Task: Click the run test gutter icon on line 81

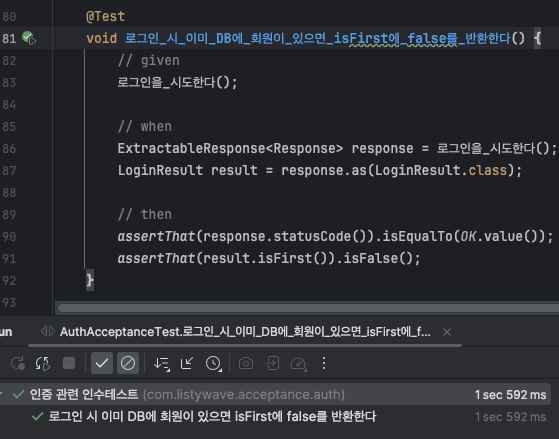Action: click(x=29, y=38)
